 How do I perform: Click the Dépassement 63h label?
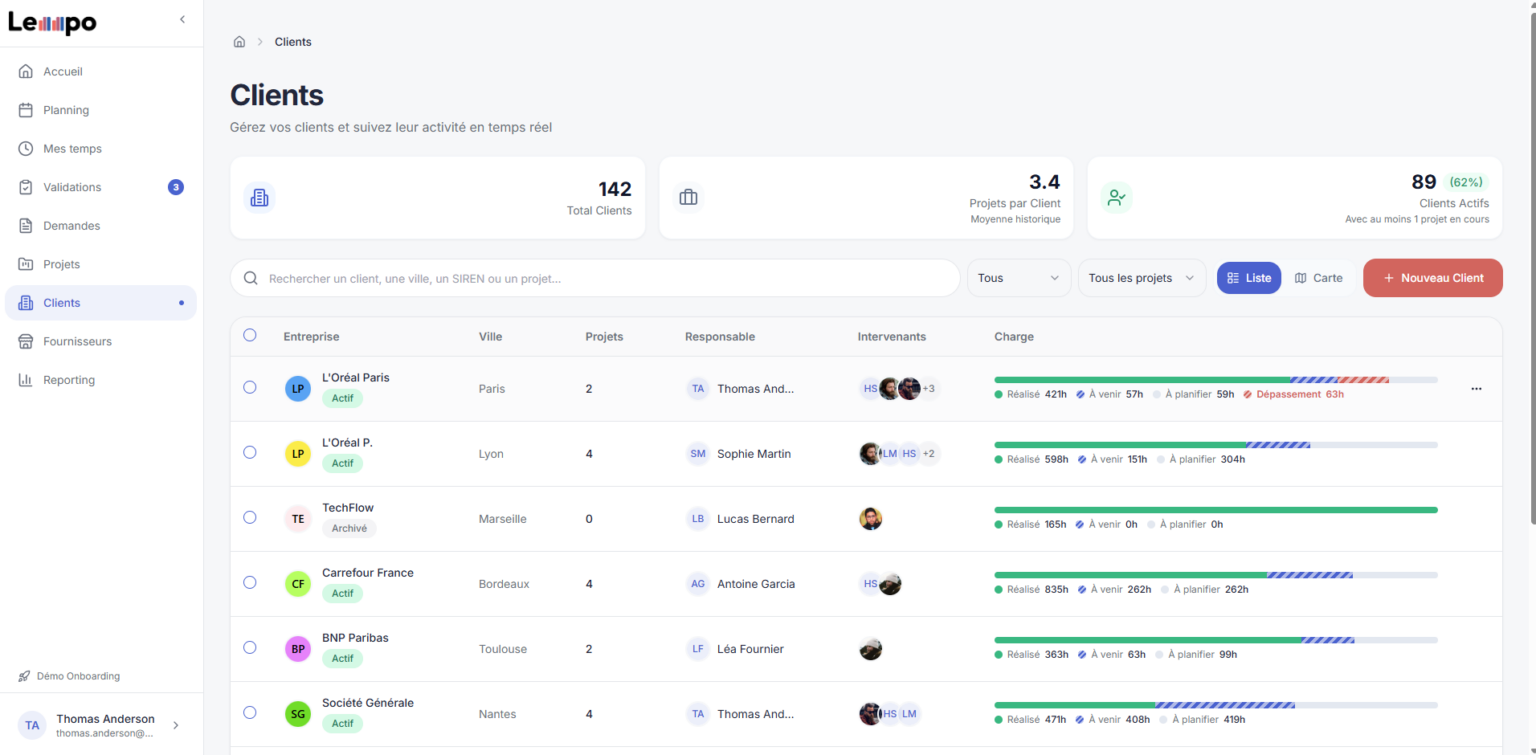[x=1294, y=394]
